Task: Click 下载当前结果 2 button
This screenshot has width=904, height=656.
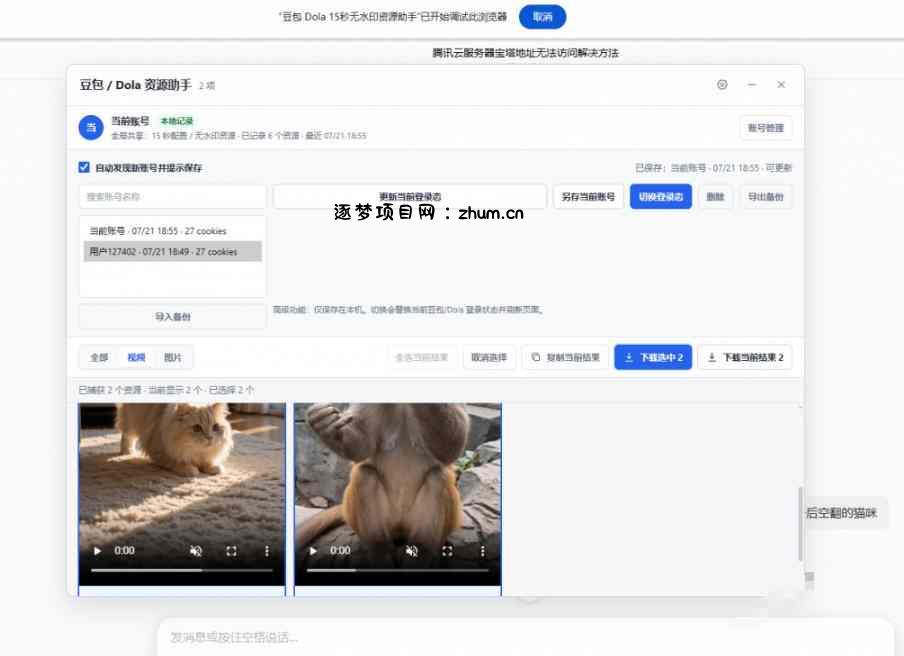Action: coord(745,357)
